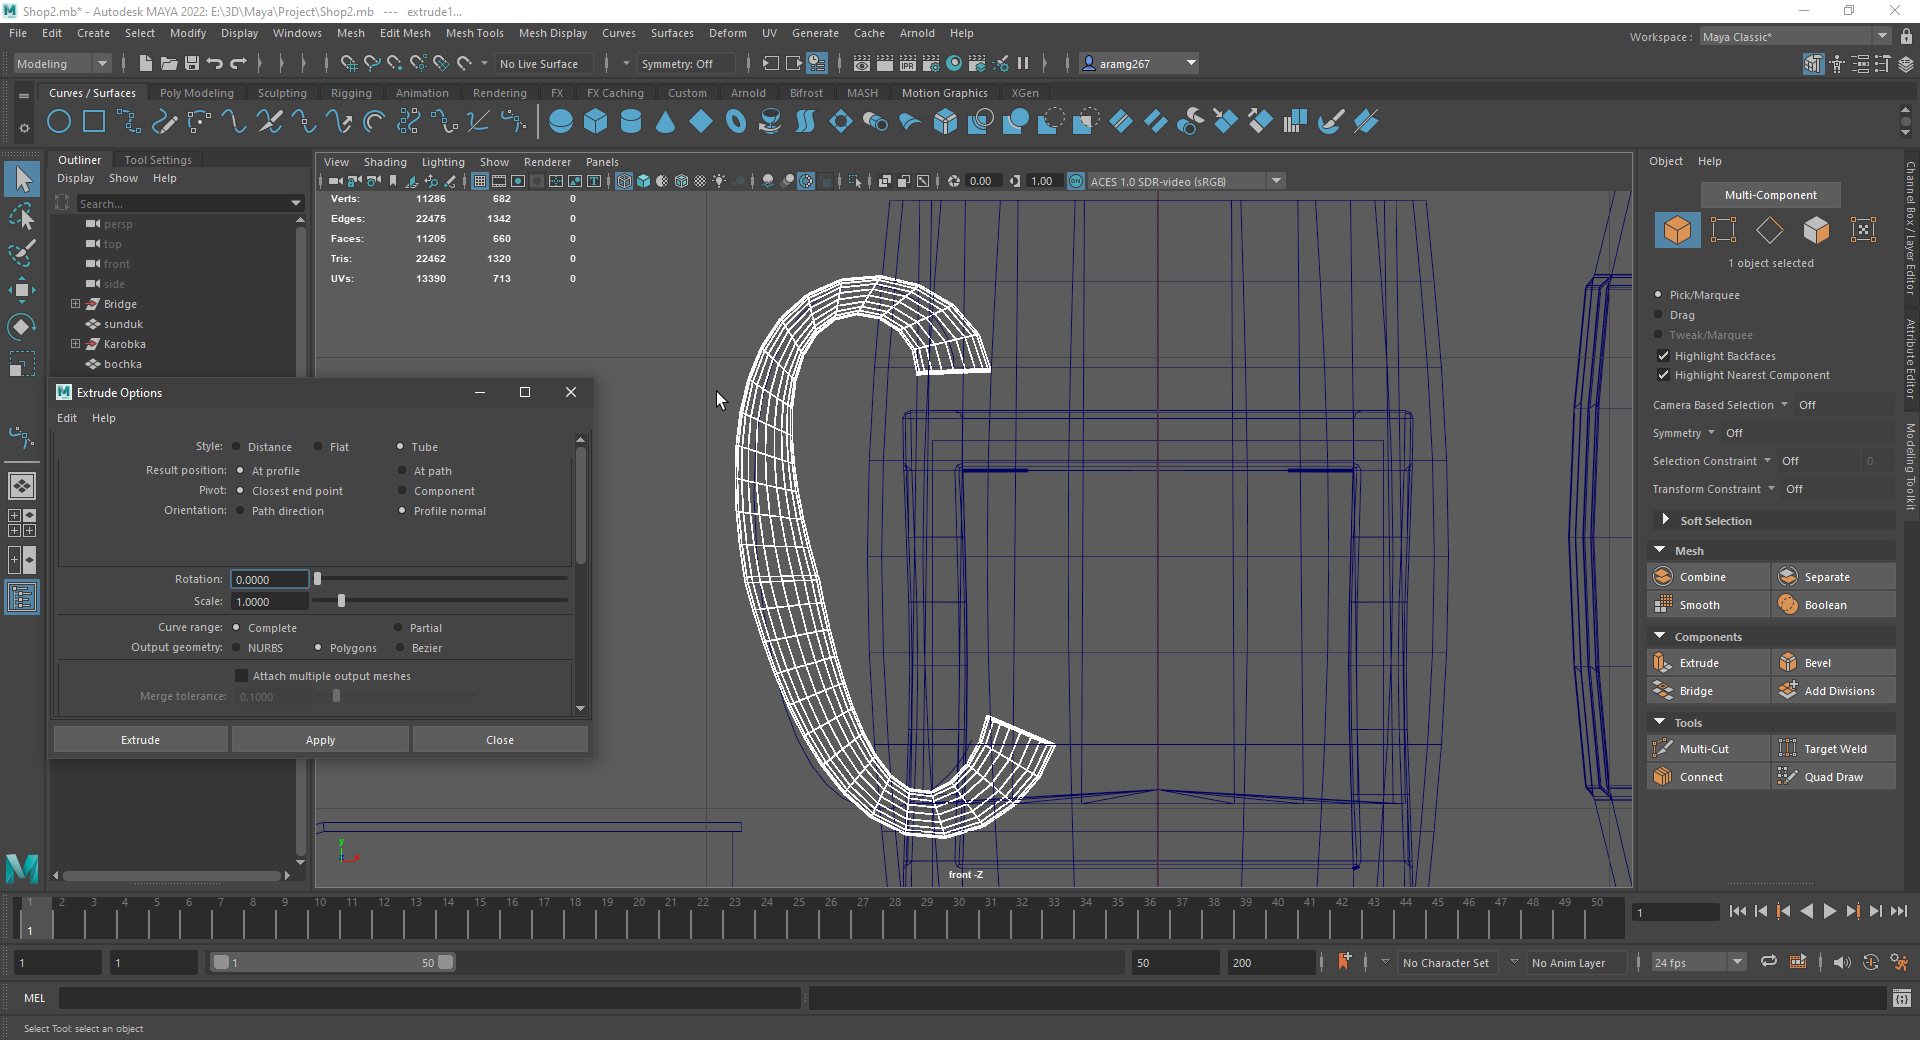Image resolution: width=1920 pixels, height=1040 pixels.
Task: Click the Combine mesh icon
Action: tap(1663, 577)
